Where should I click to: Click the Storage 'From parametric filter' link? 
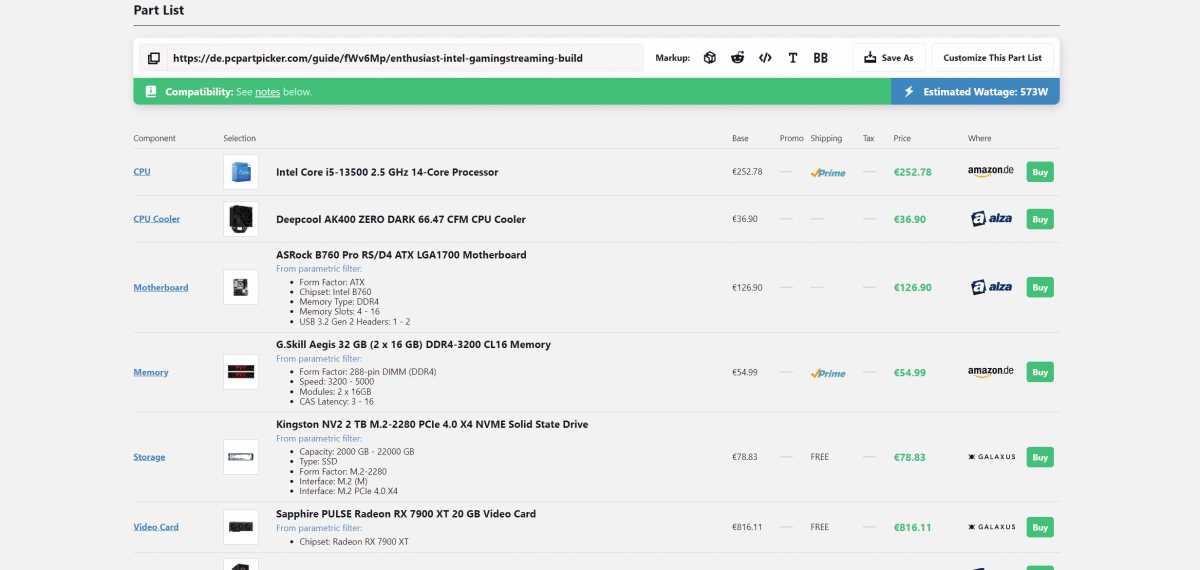tap(319, 439)
